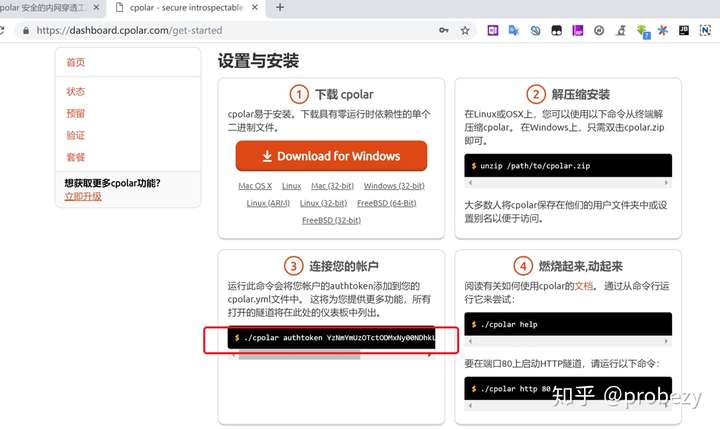Click the ./cpolar help command
The image size is (720, 429).
509,324
